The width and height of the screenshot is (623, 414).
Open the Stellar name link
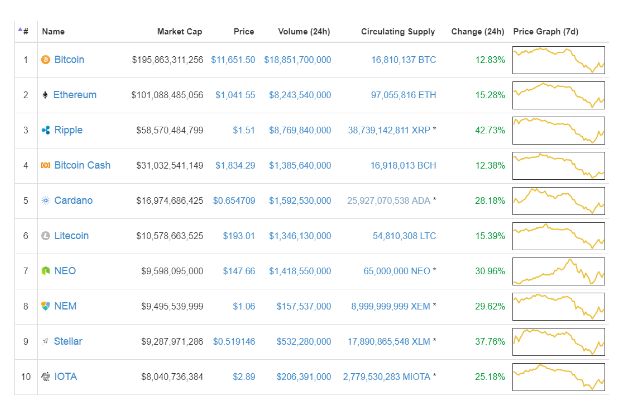click(x=68, y=341)
